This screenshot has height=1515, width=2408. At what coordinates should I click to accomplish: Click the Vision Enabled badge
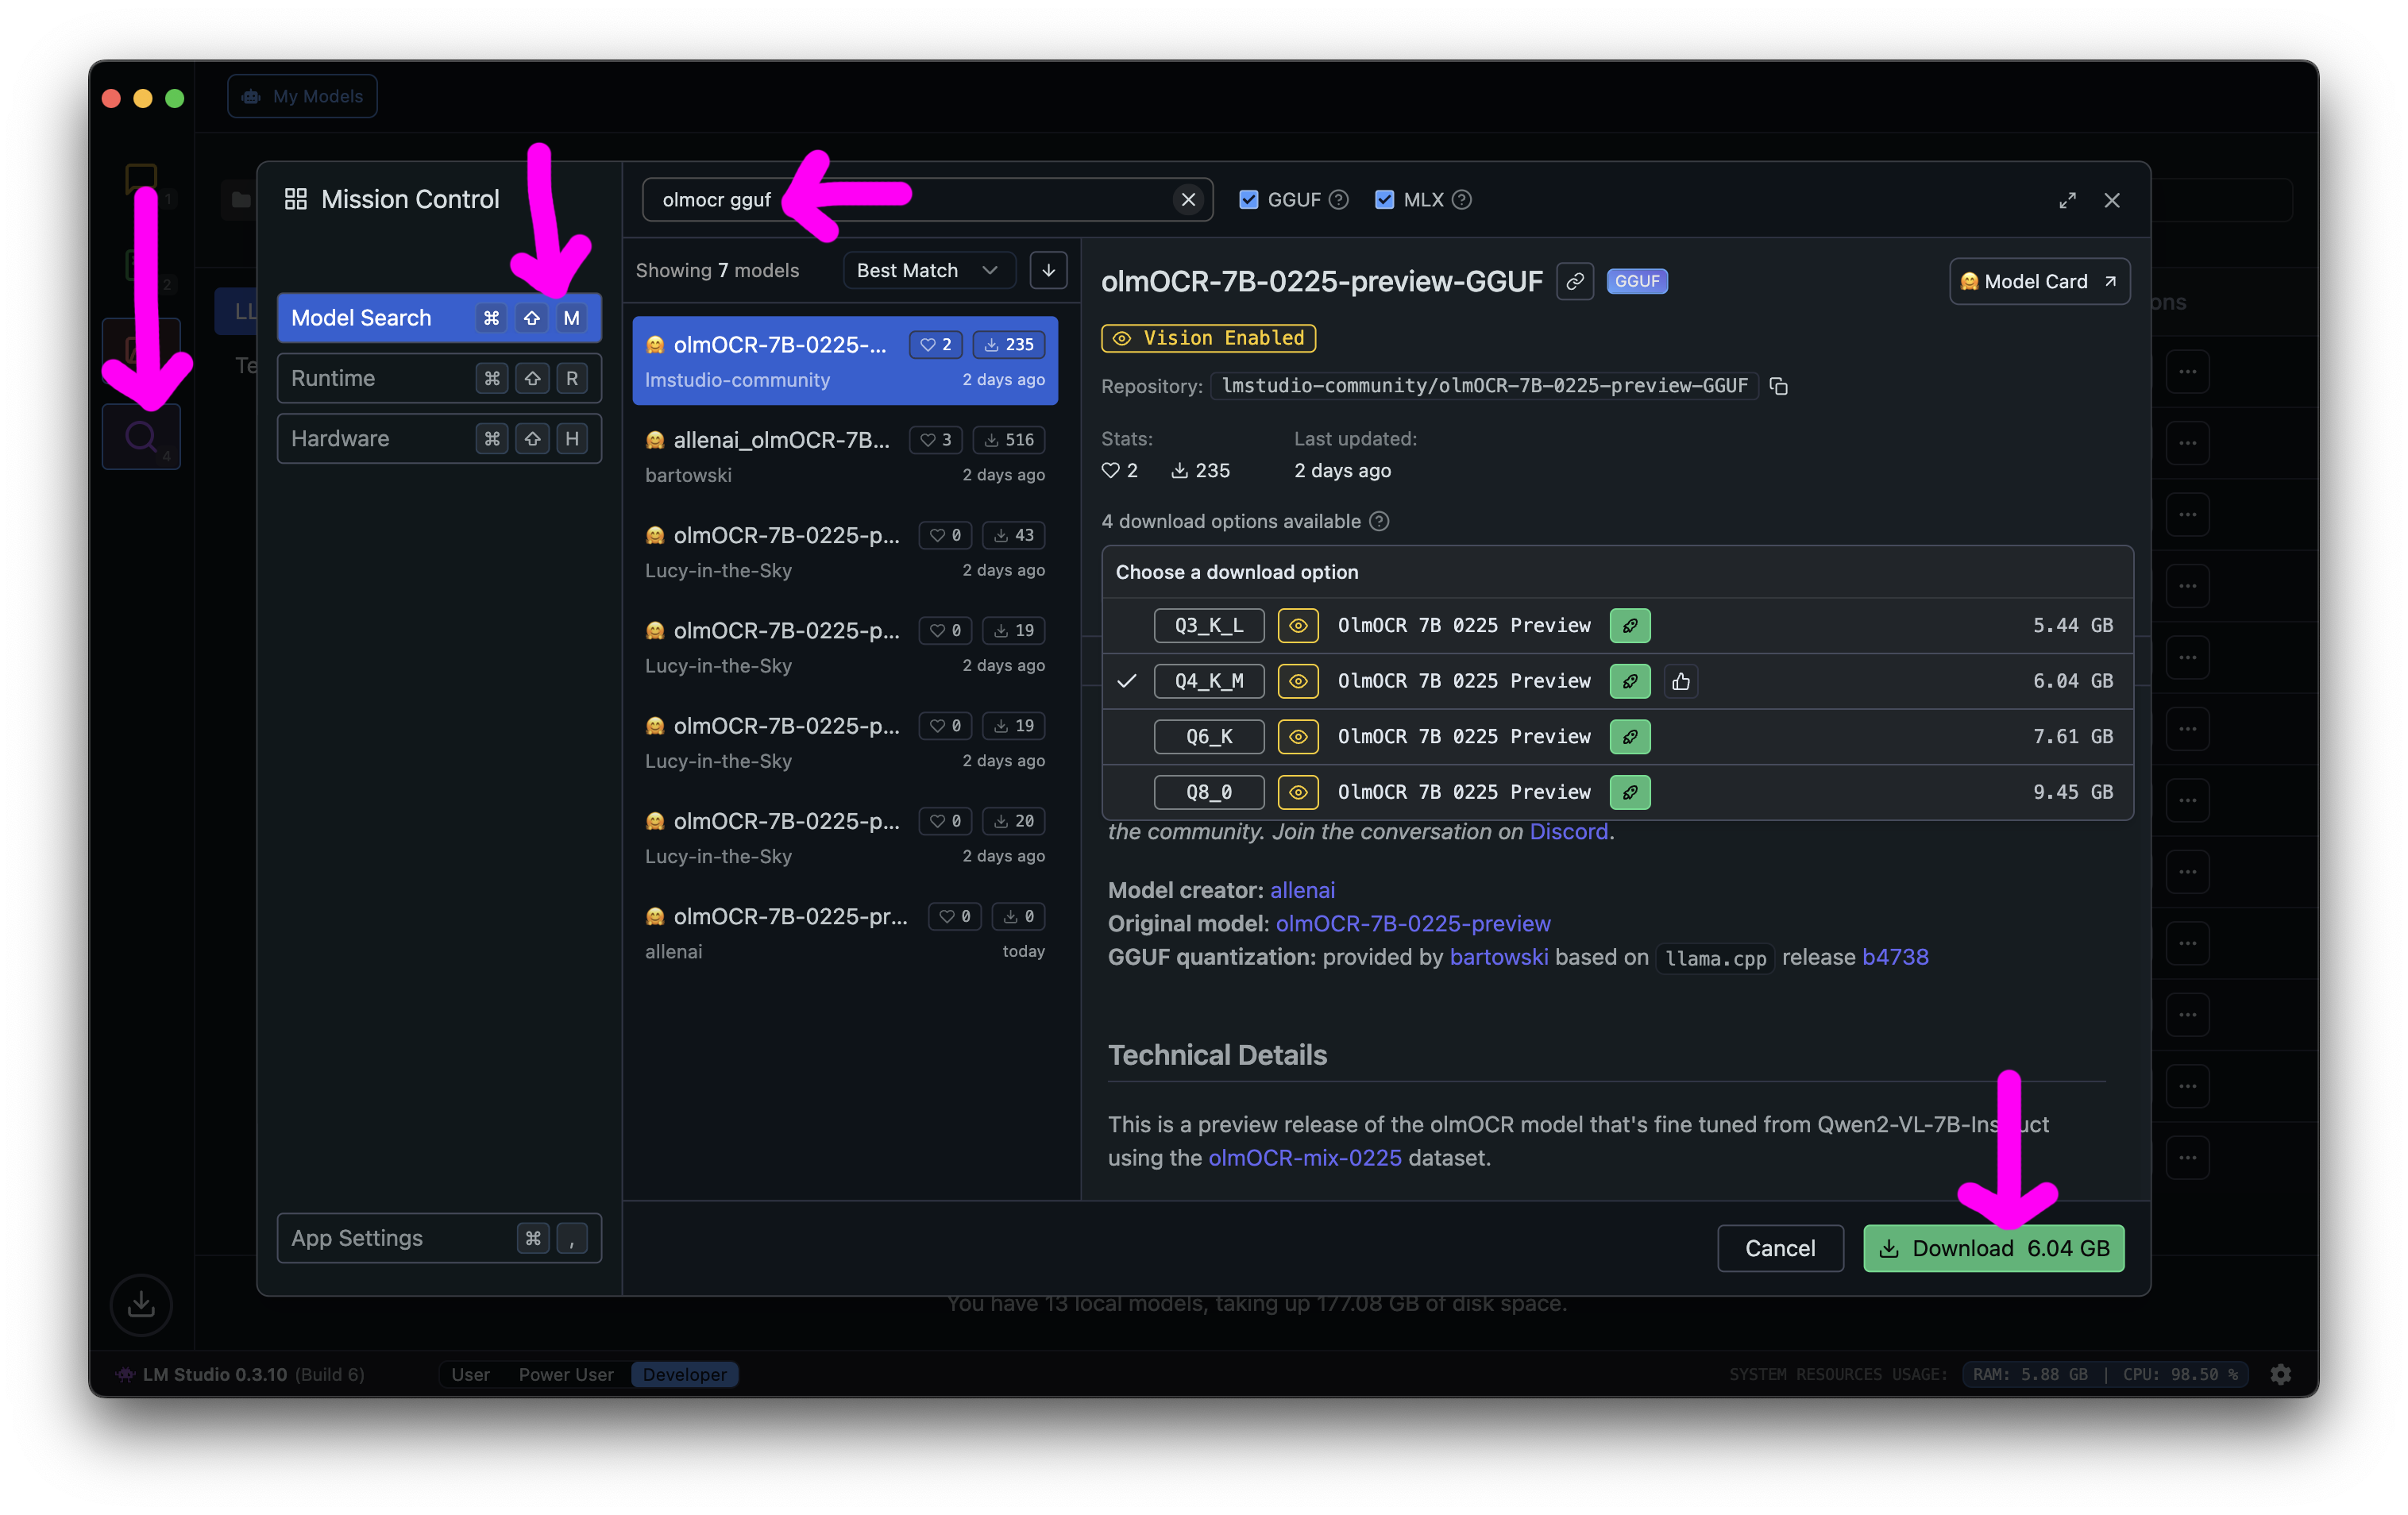coord(1208,338)
